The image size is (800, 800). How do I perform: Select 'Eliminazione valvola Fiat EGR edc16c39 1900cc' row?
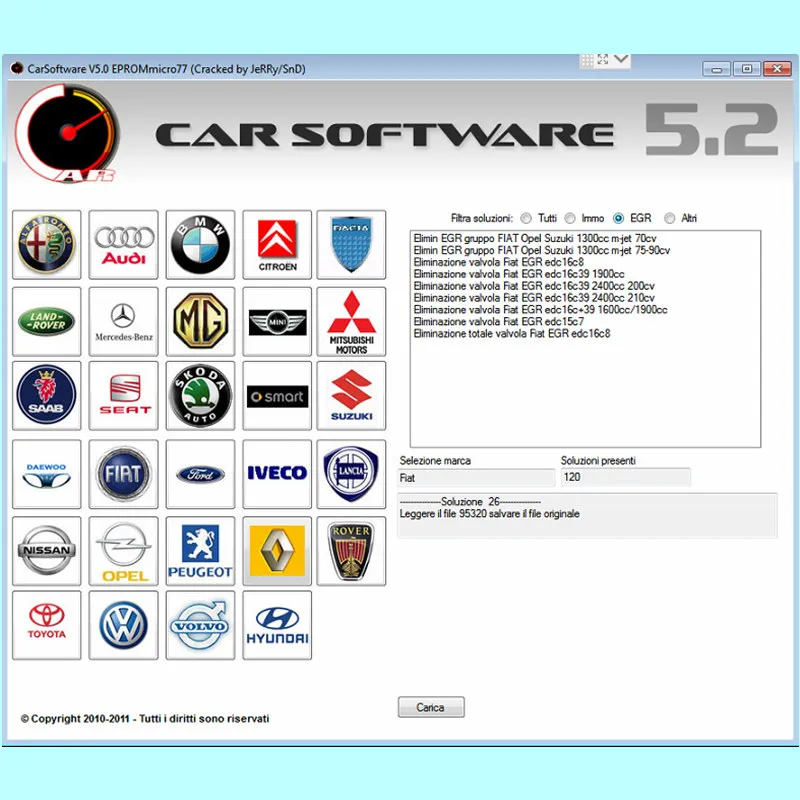519,274
